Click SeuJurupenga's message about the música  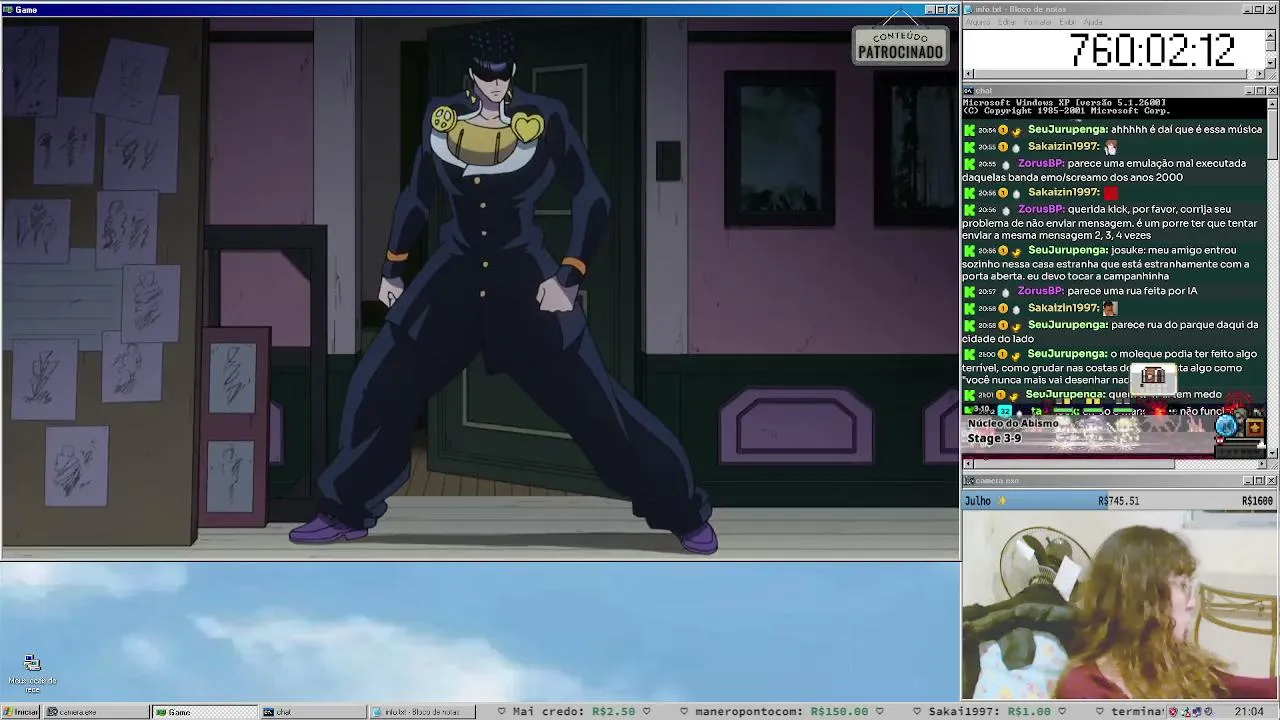pos(1112,130)
